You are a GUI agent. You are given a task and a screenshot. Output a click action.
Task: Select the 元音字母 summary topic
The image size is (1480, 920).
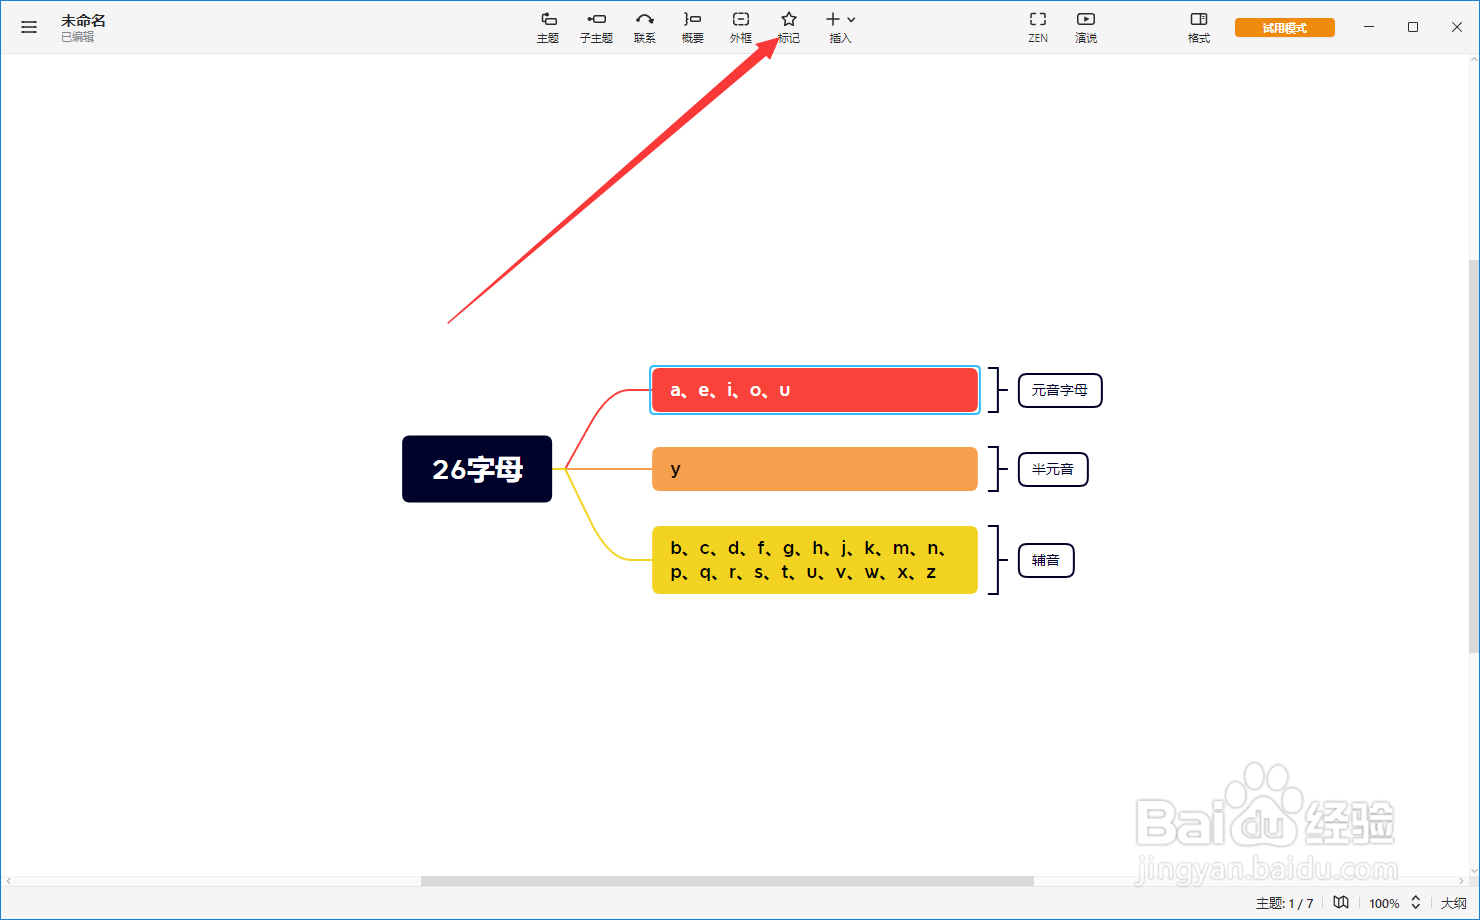1060,390
